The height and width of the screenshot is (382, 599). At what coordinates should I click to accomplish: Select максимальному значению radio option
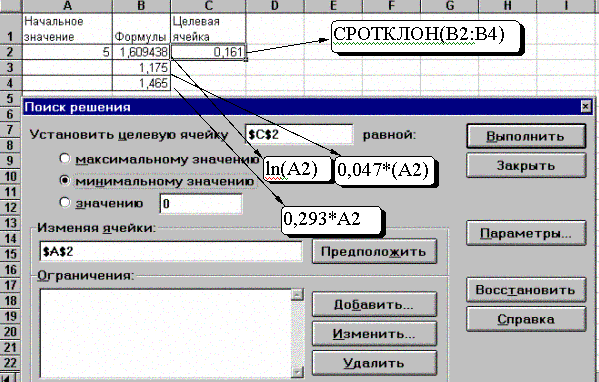65,159
